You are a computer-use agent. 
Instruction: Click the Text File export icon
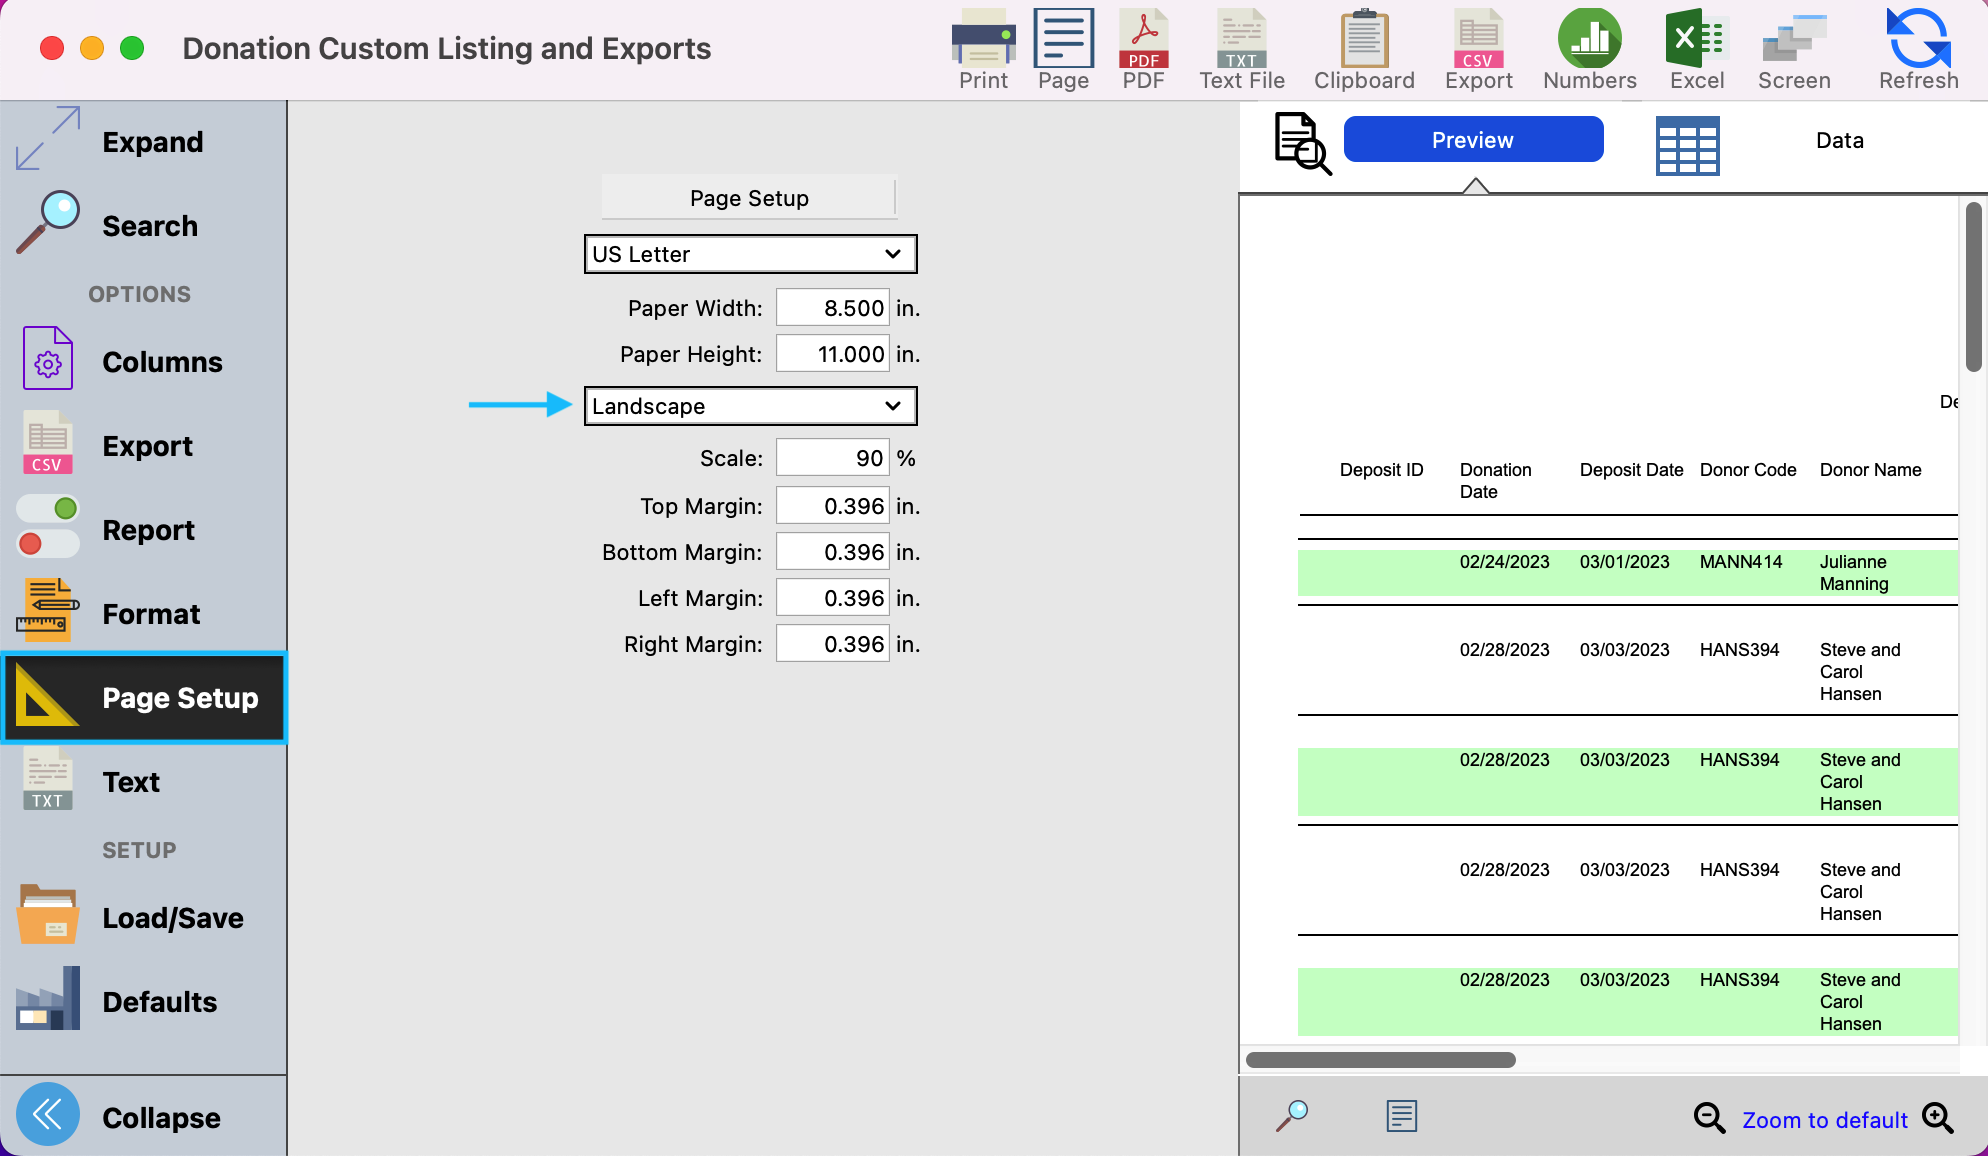1242,50
